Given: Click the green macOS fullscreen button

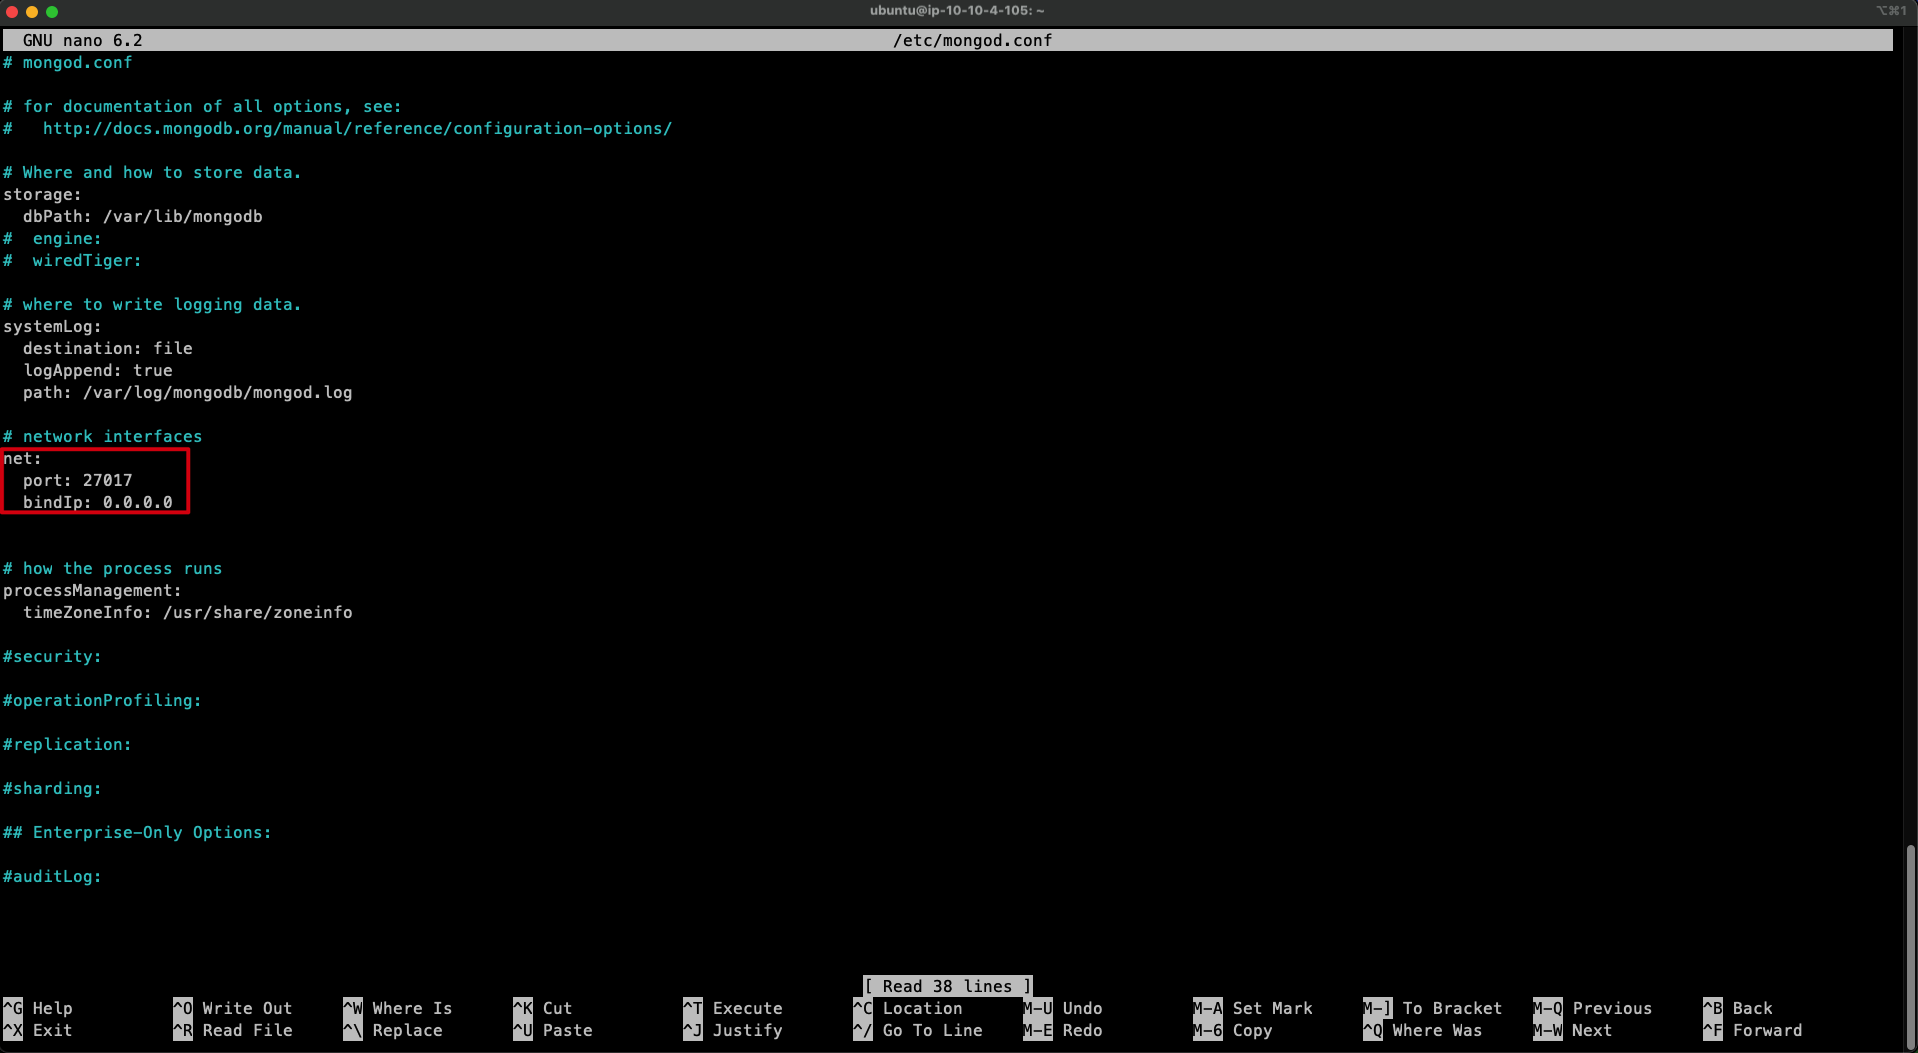Looking at the screenshot, I should pos(52,12).
